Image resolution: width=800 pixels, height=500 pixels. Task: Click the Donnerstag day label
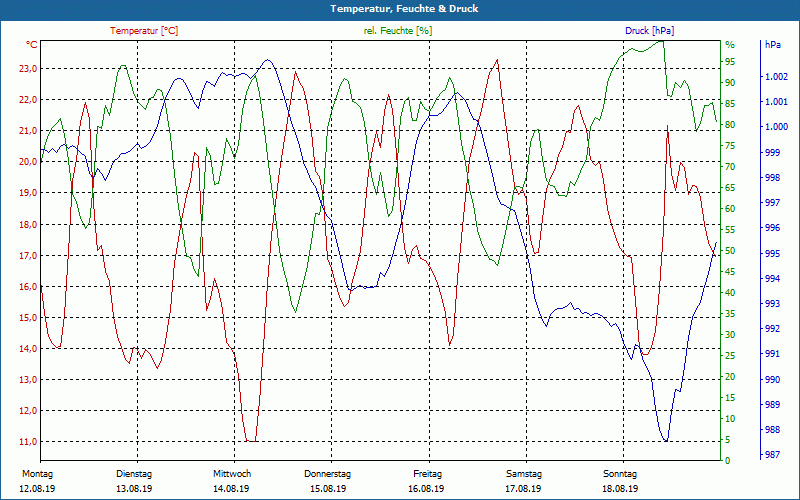tap(328, 474)
